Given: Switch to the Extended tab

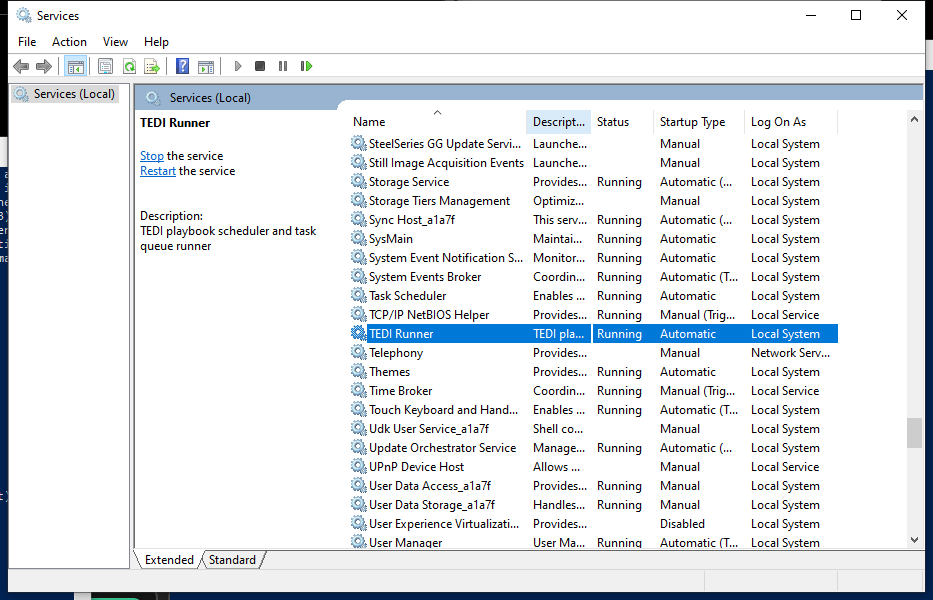Looking at the screenshot, I should pyautogui.click(x=169, y=560).
